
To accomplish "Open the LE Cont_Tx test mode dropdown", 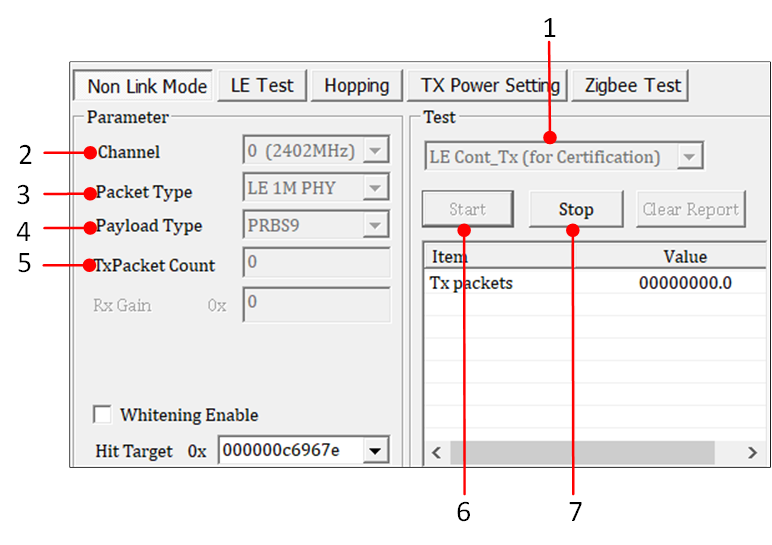I will coord(689,157).
